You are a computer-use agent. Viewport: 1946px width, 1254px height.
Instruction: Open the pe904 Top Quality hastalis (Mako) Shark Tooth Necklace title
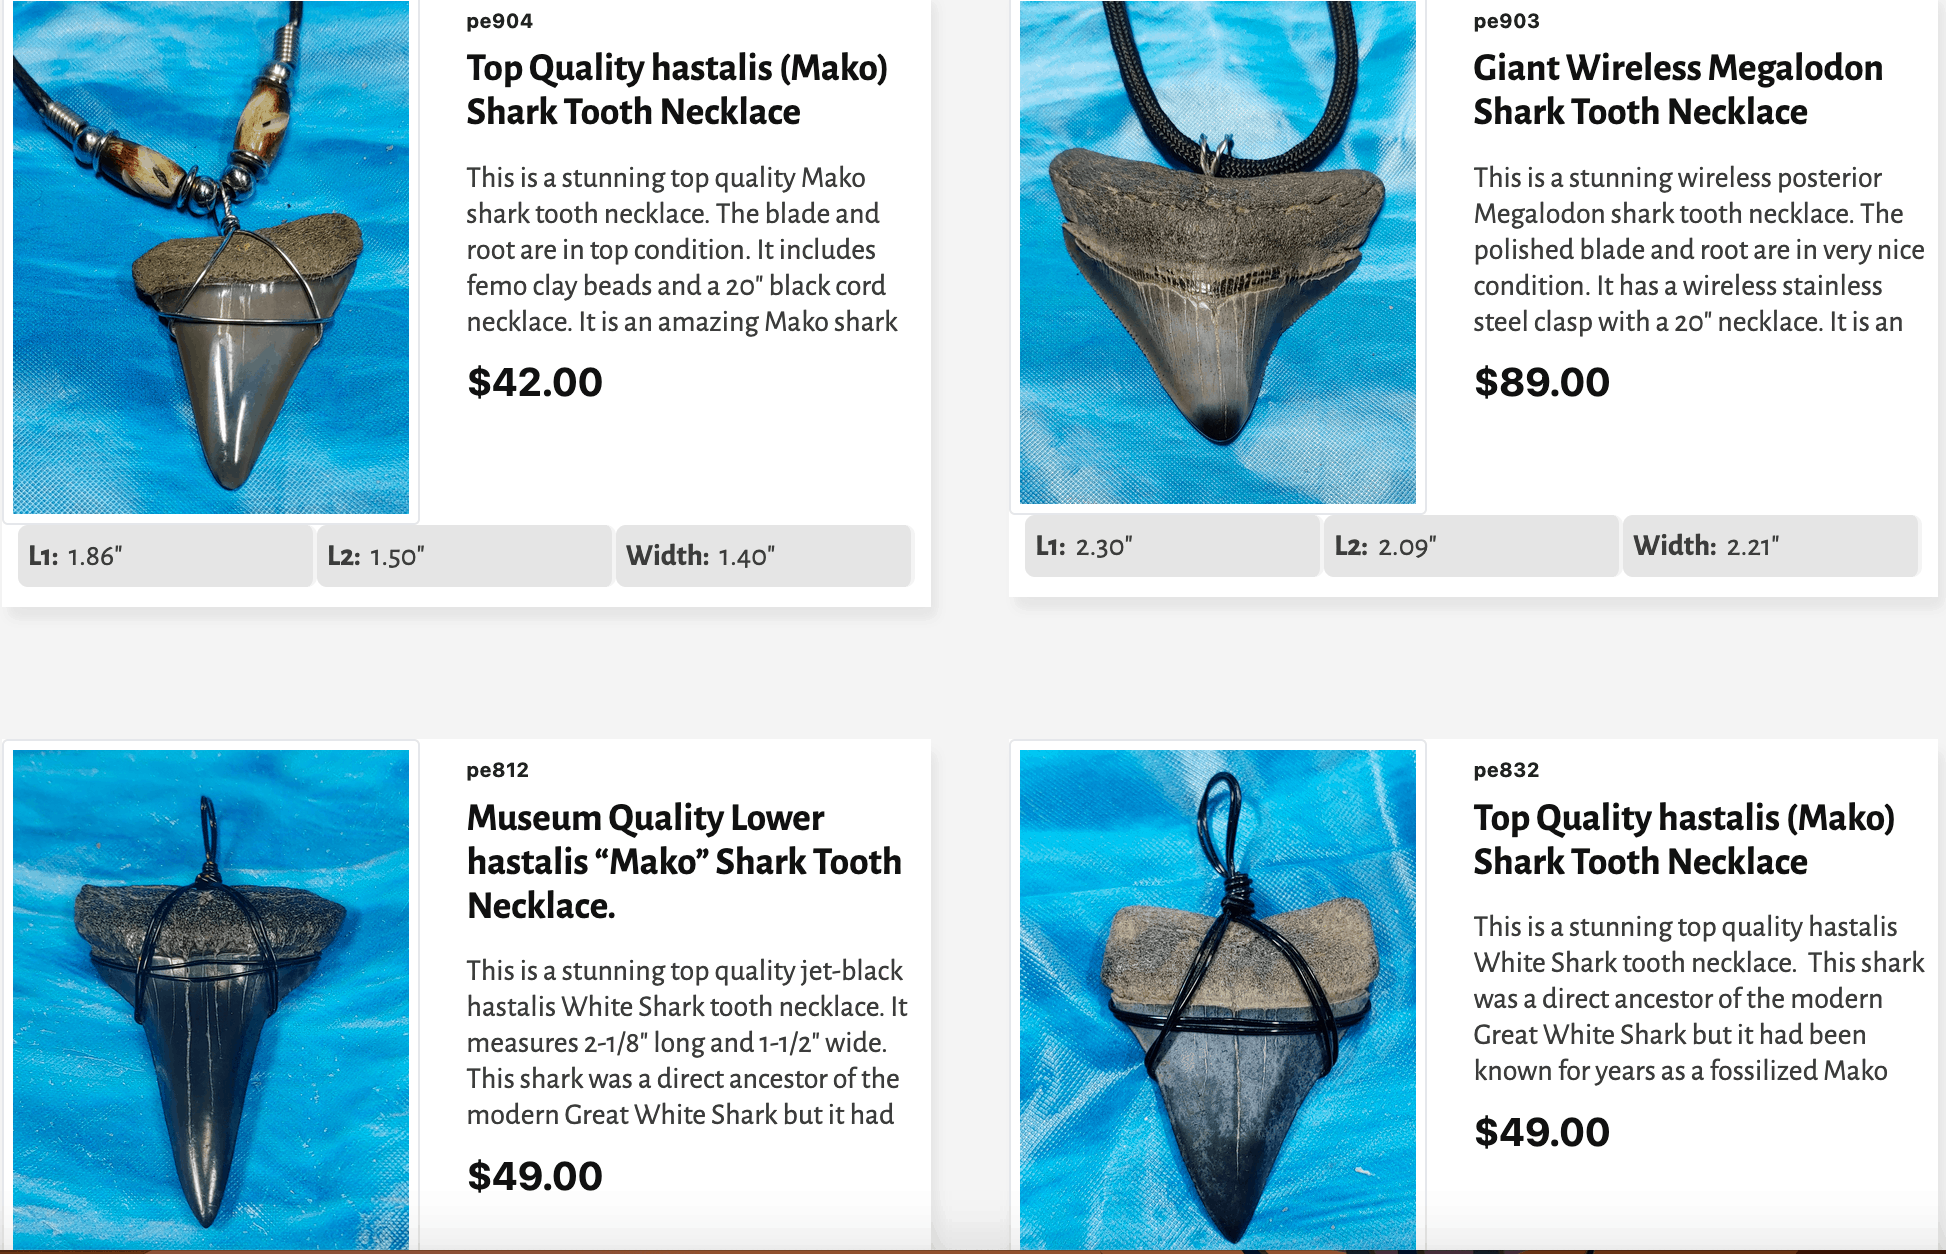[x=677, y=90]
